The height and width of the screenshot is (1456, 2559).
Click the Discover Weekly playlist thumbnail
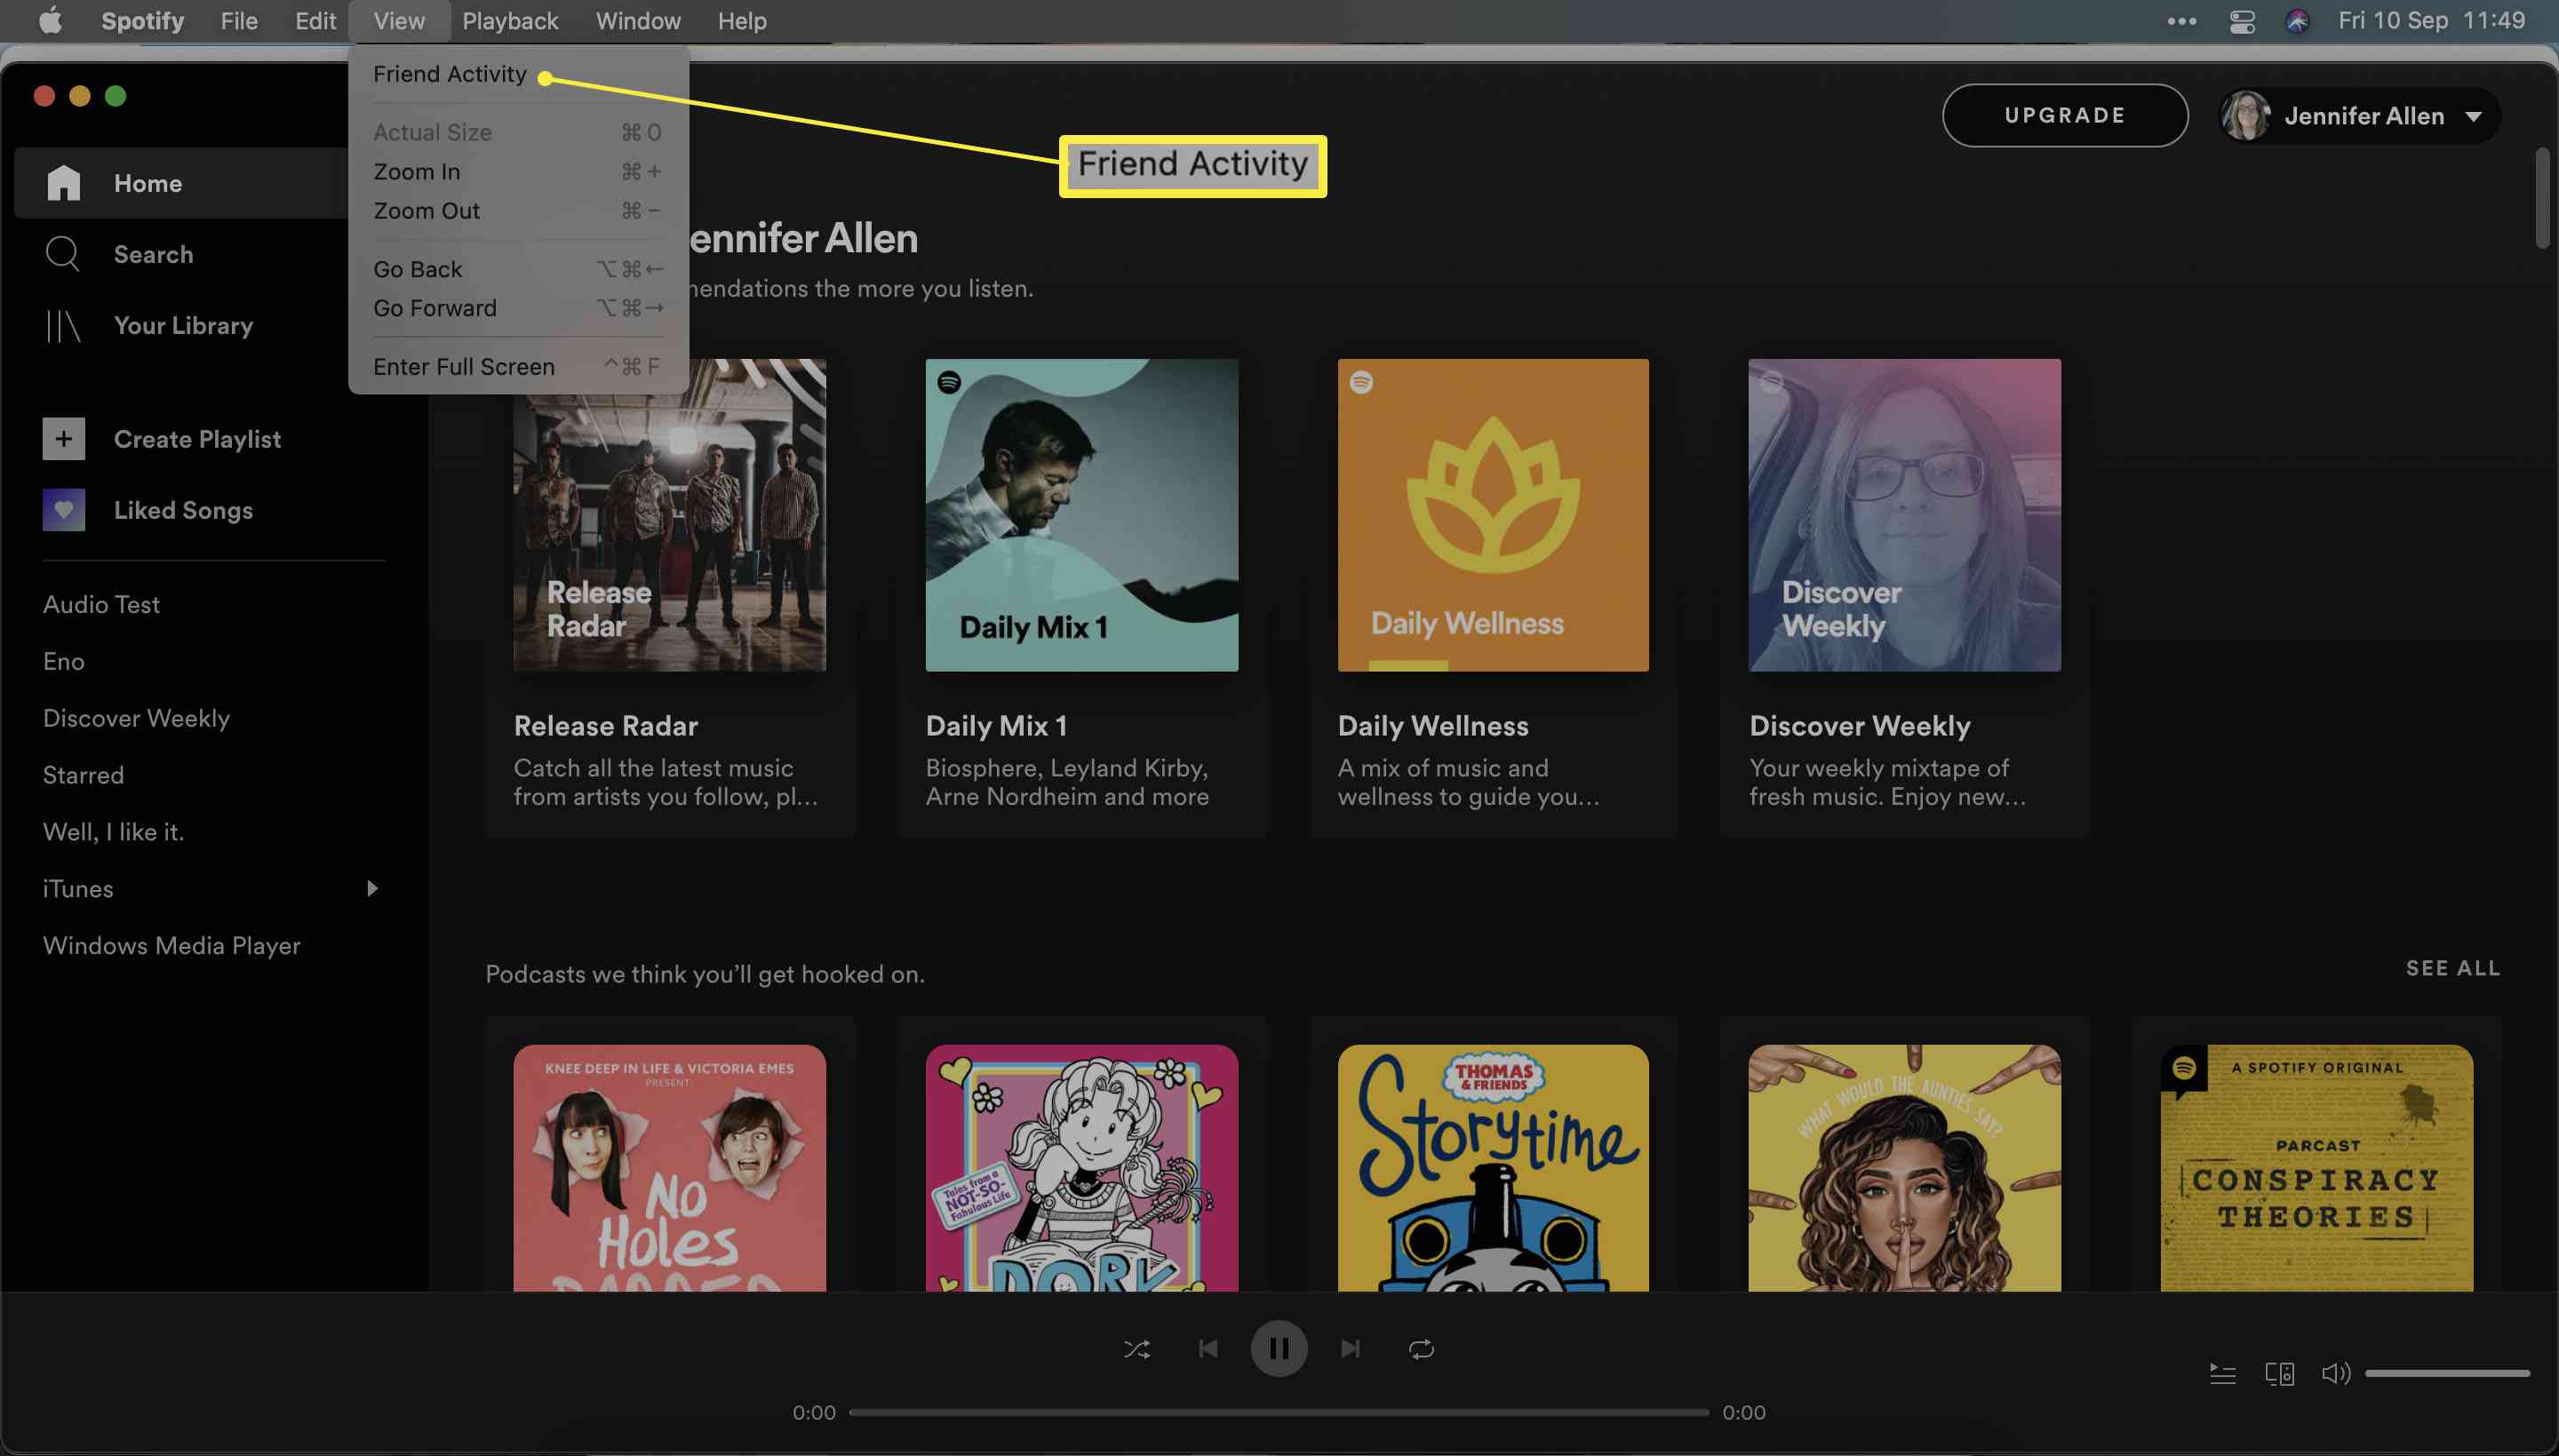coord(1903,514)
